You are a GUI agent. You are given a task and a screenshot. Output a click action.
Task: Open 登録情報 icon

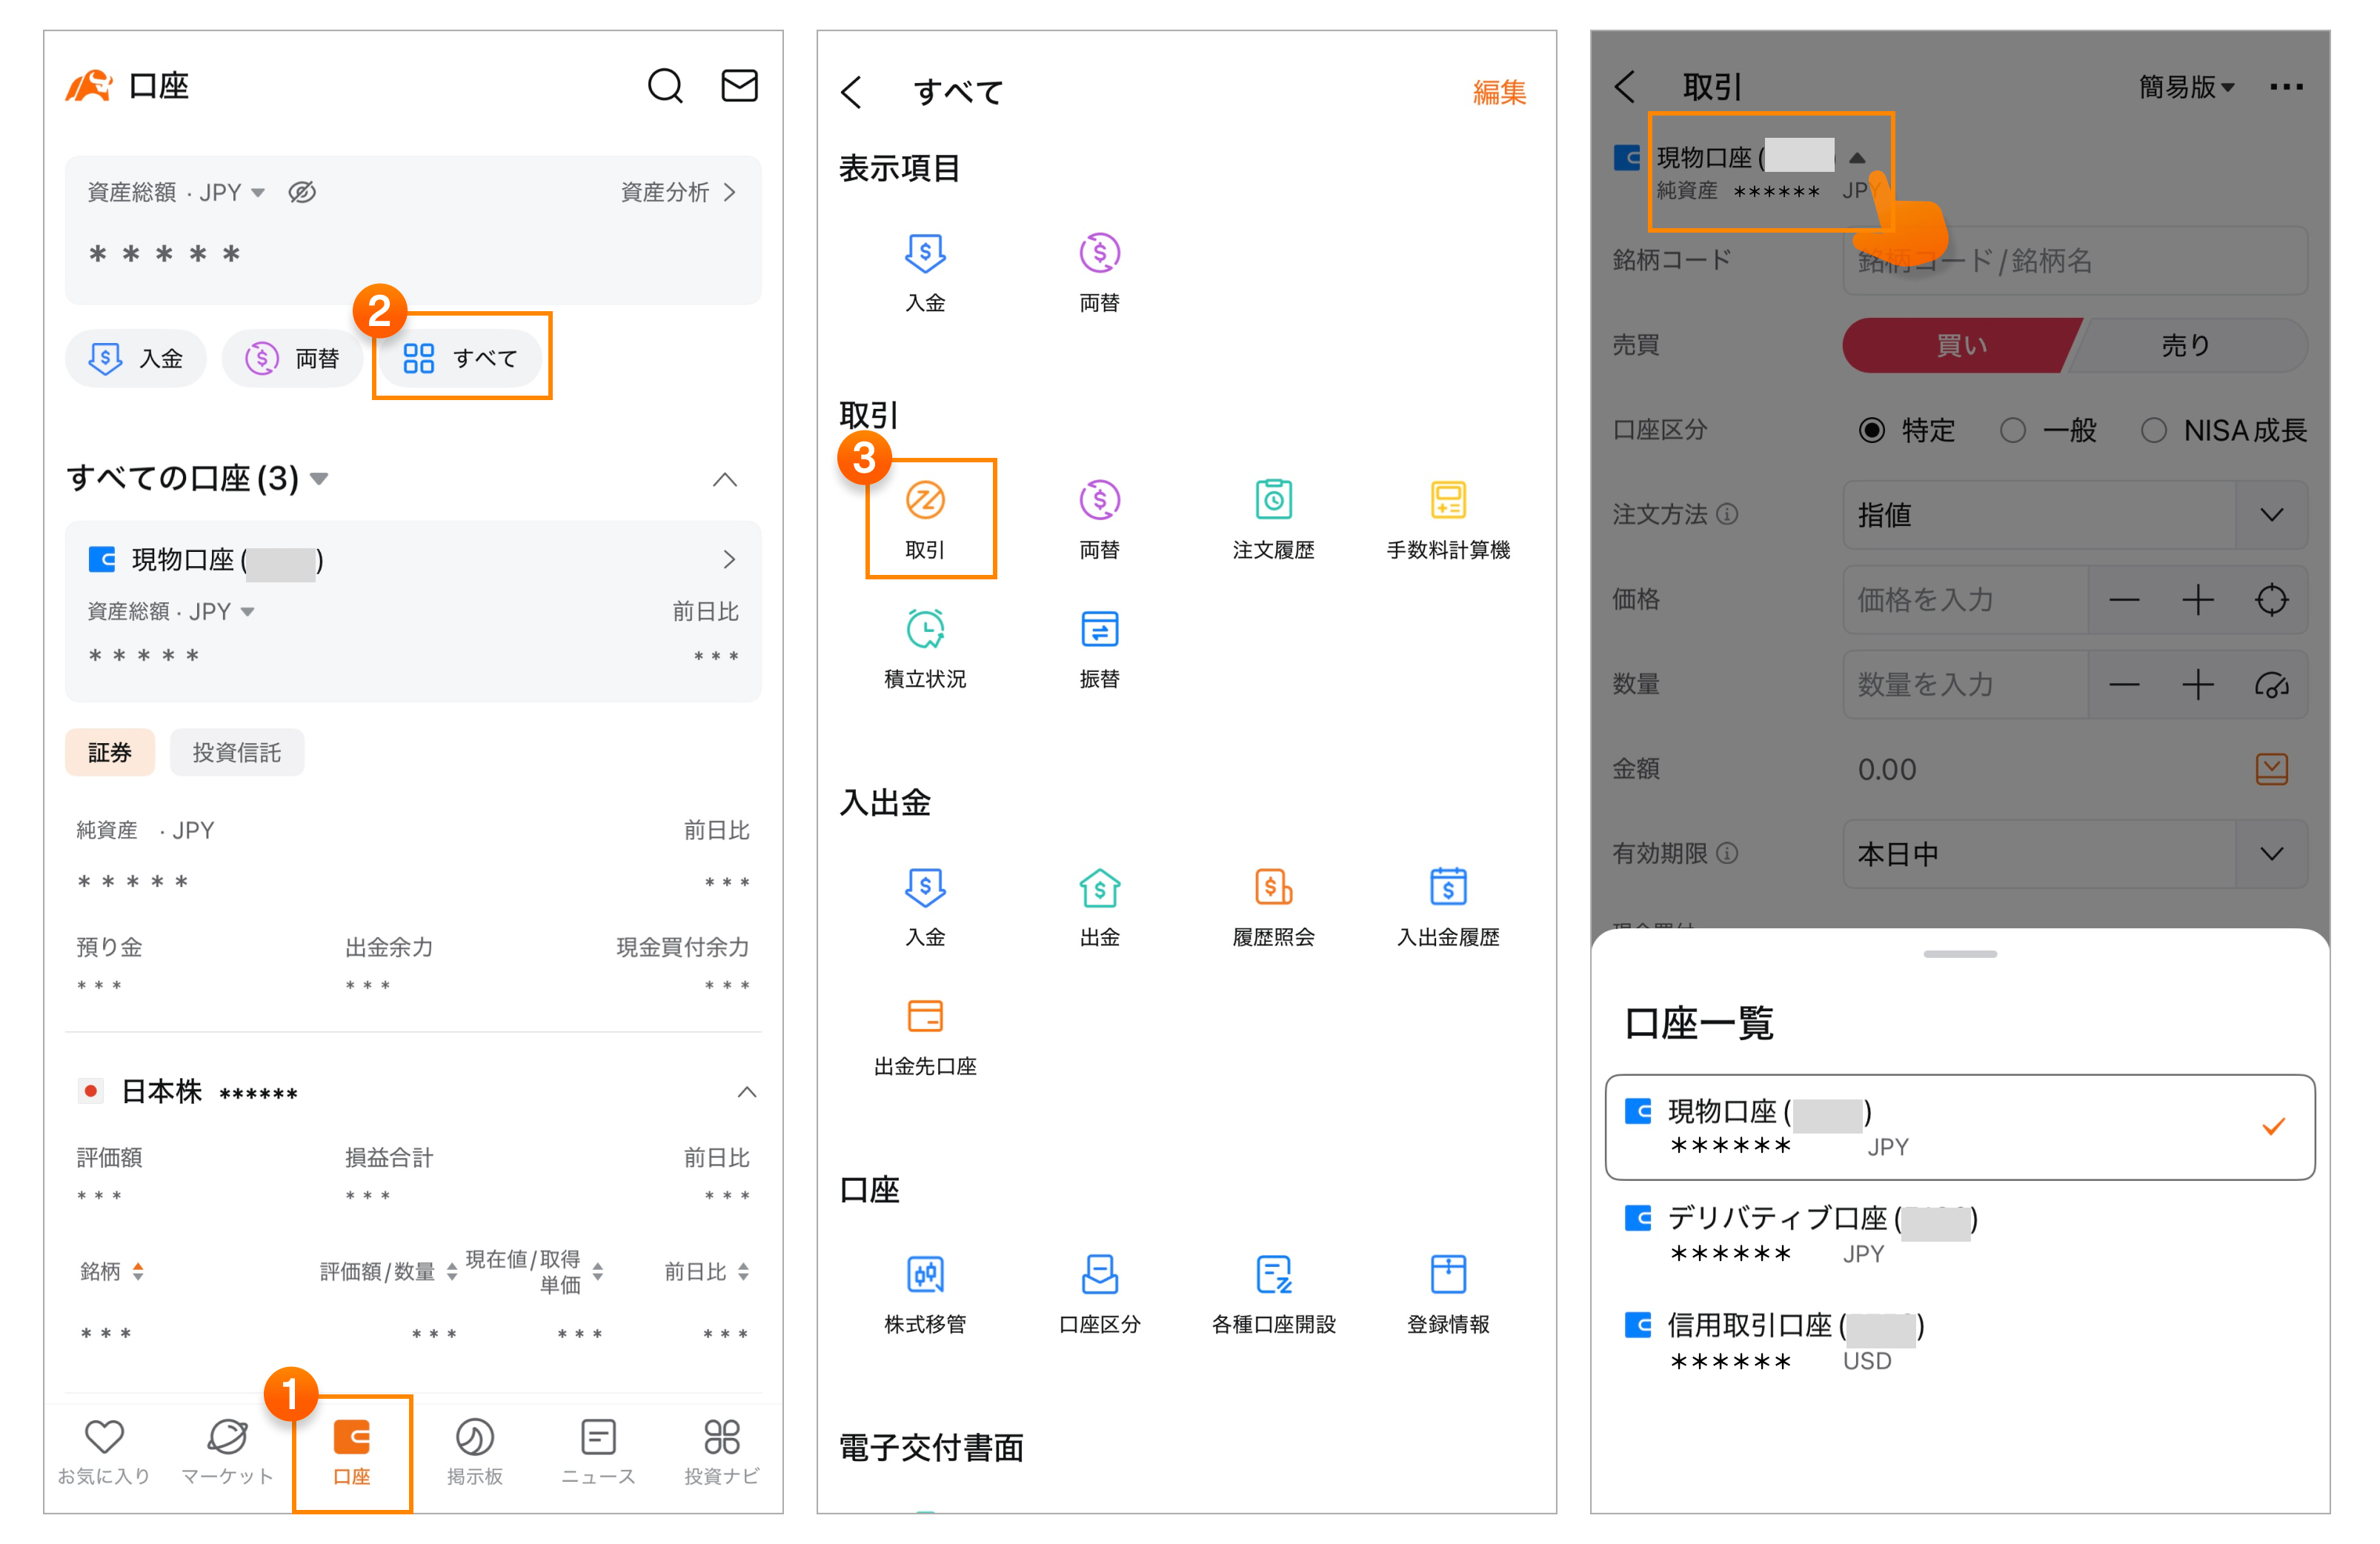(x=1448, y=1294)
